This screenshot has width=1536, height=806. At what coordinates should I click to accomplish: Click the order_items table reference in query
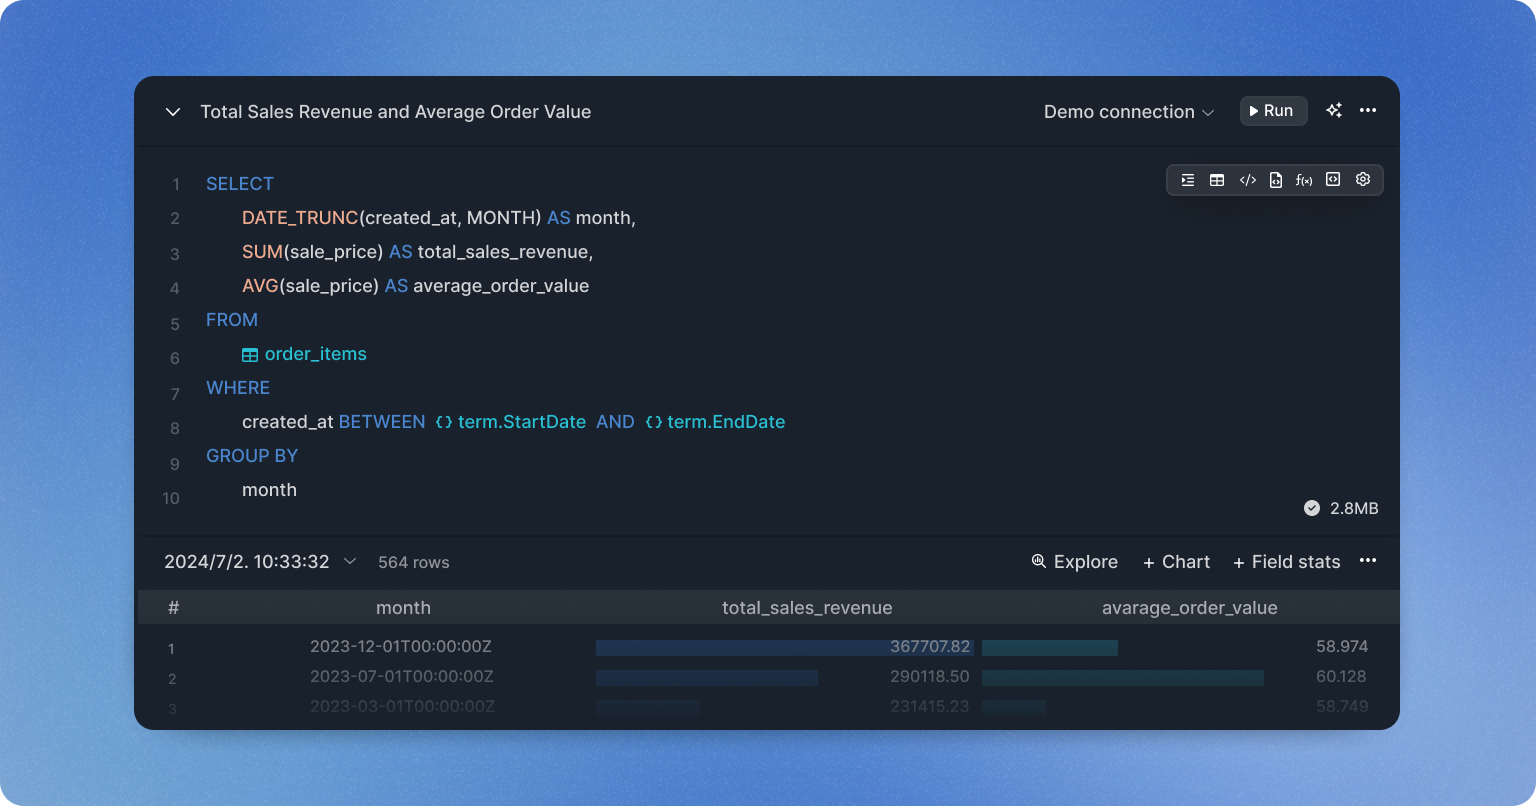click(314, 354)
